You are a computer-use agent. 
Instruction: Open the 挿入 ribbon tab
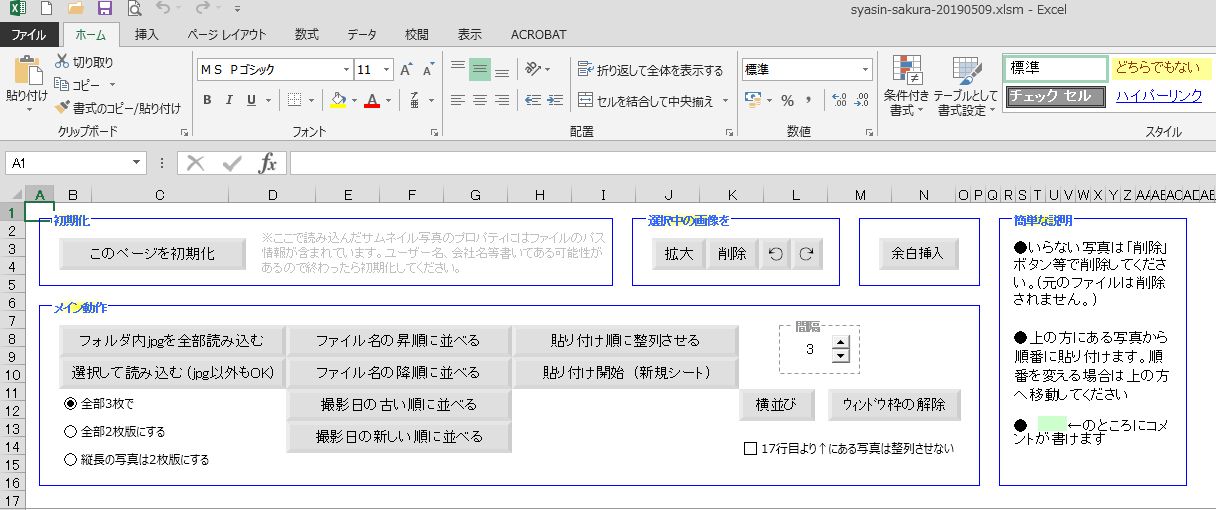coord(147,34)
